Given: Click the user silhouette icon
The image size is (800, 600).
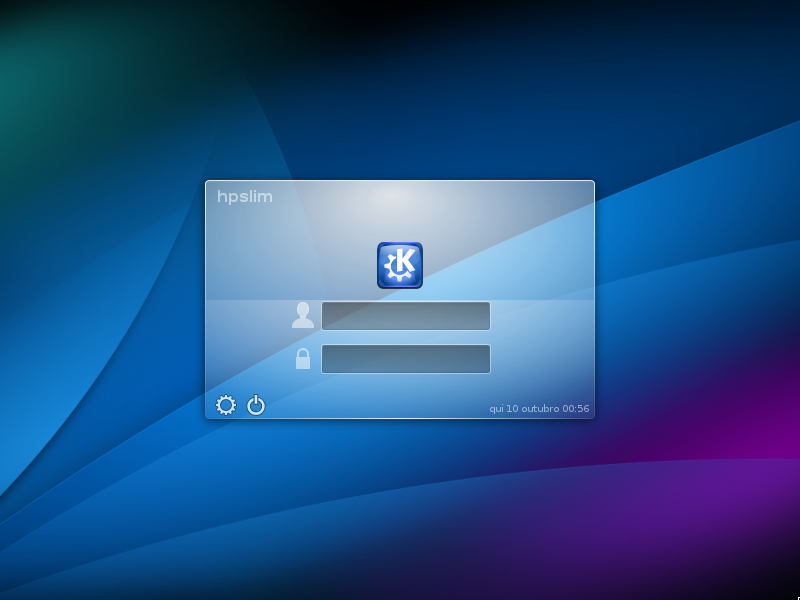Looking at the screenshot, I should 303,315.
